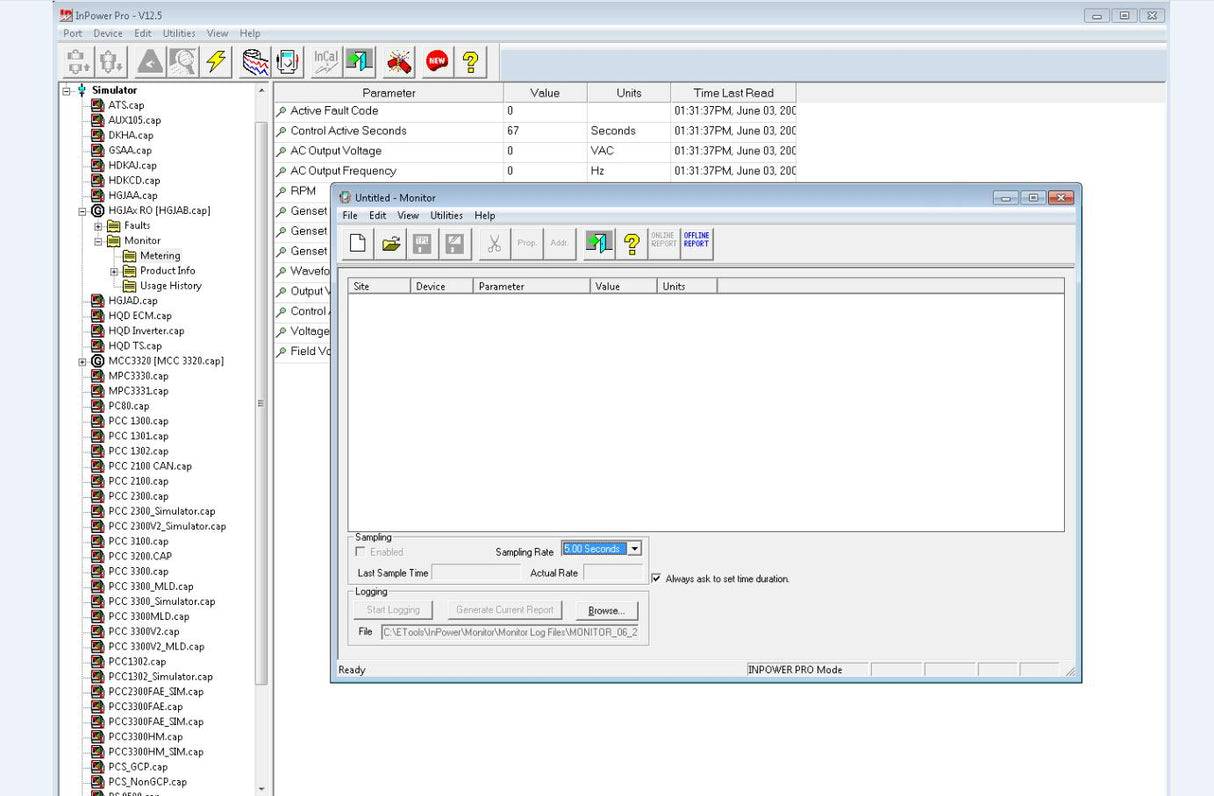
Task: Click open folder icon in Monitor toolbar
Action: coord(391,243)
